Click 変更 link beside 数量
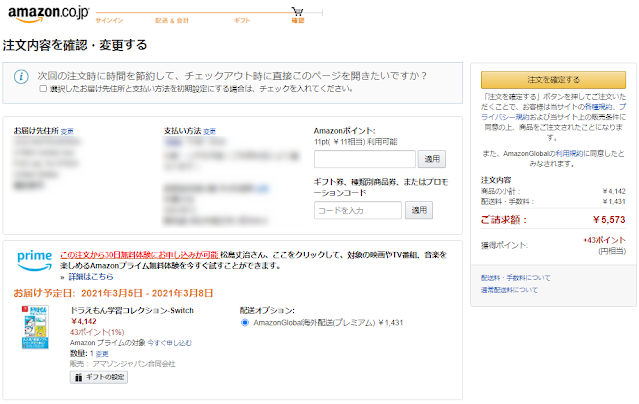The image size is (639, 404). [x=102, y=354]
